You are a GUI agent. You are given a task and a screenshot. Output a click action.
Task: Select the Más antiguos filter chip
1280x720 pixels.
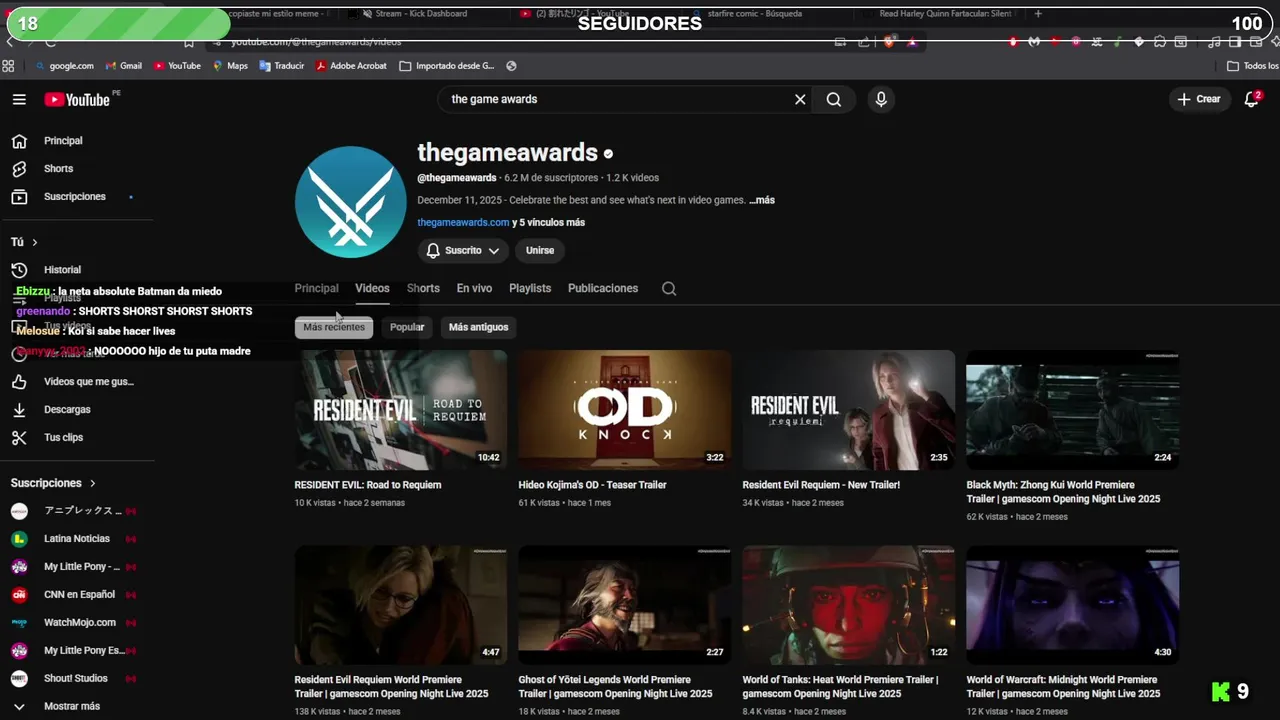[x=479, y=327]
